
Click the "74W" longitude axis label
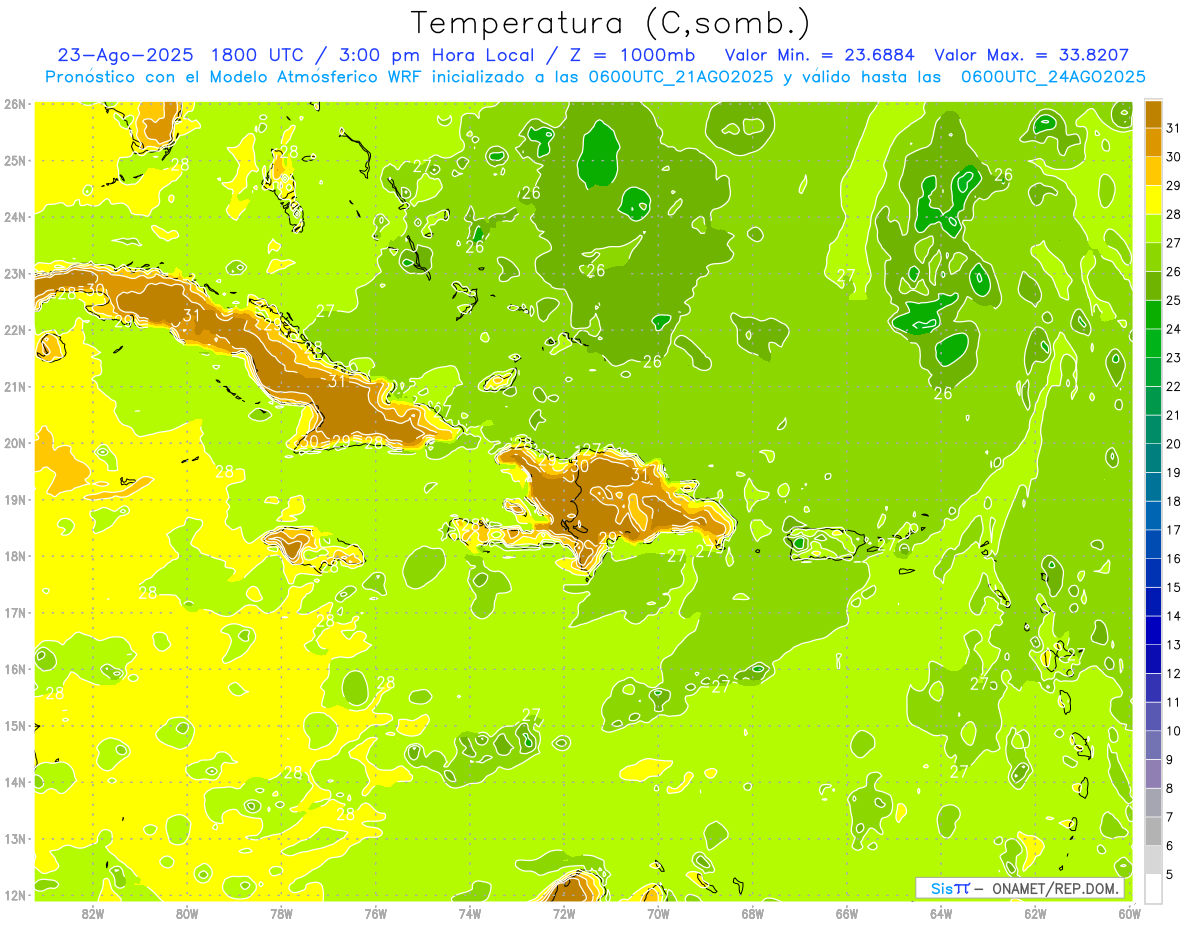(x=470, y=913)
